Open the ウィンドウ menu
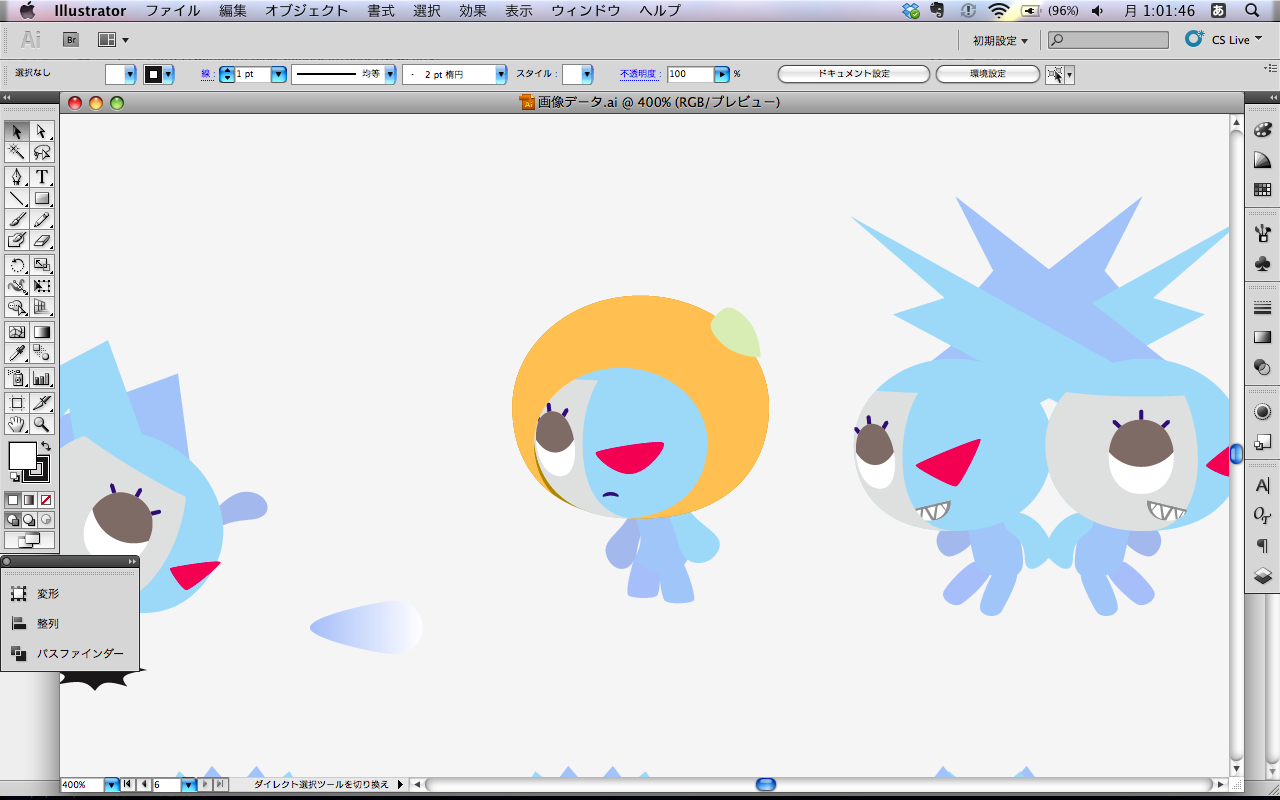The height and width of the screenshot is (800, 1280). [586, 11]
